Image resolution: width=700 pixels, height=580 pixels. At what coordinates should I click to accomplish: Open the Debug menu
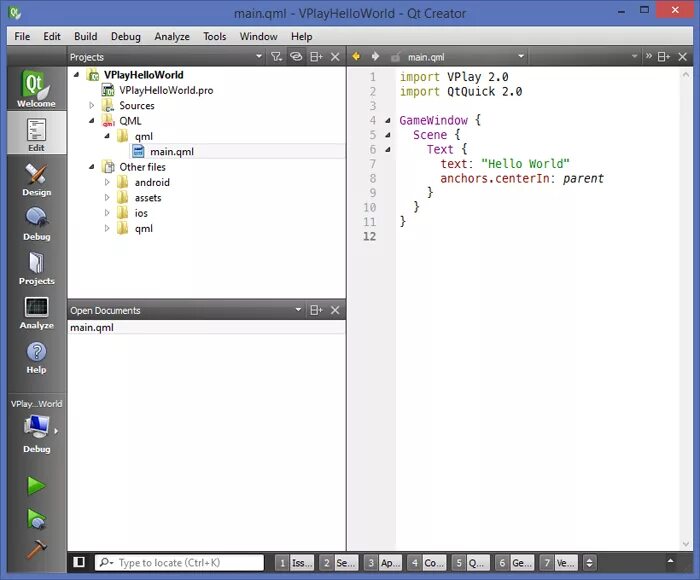click(125, 36)
